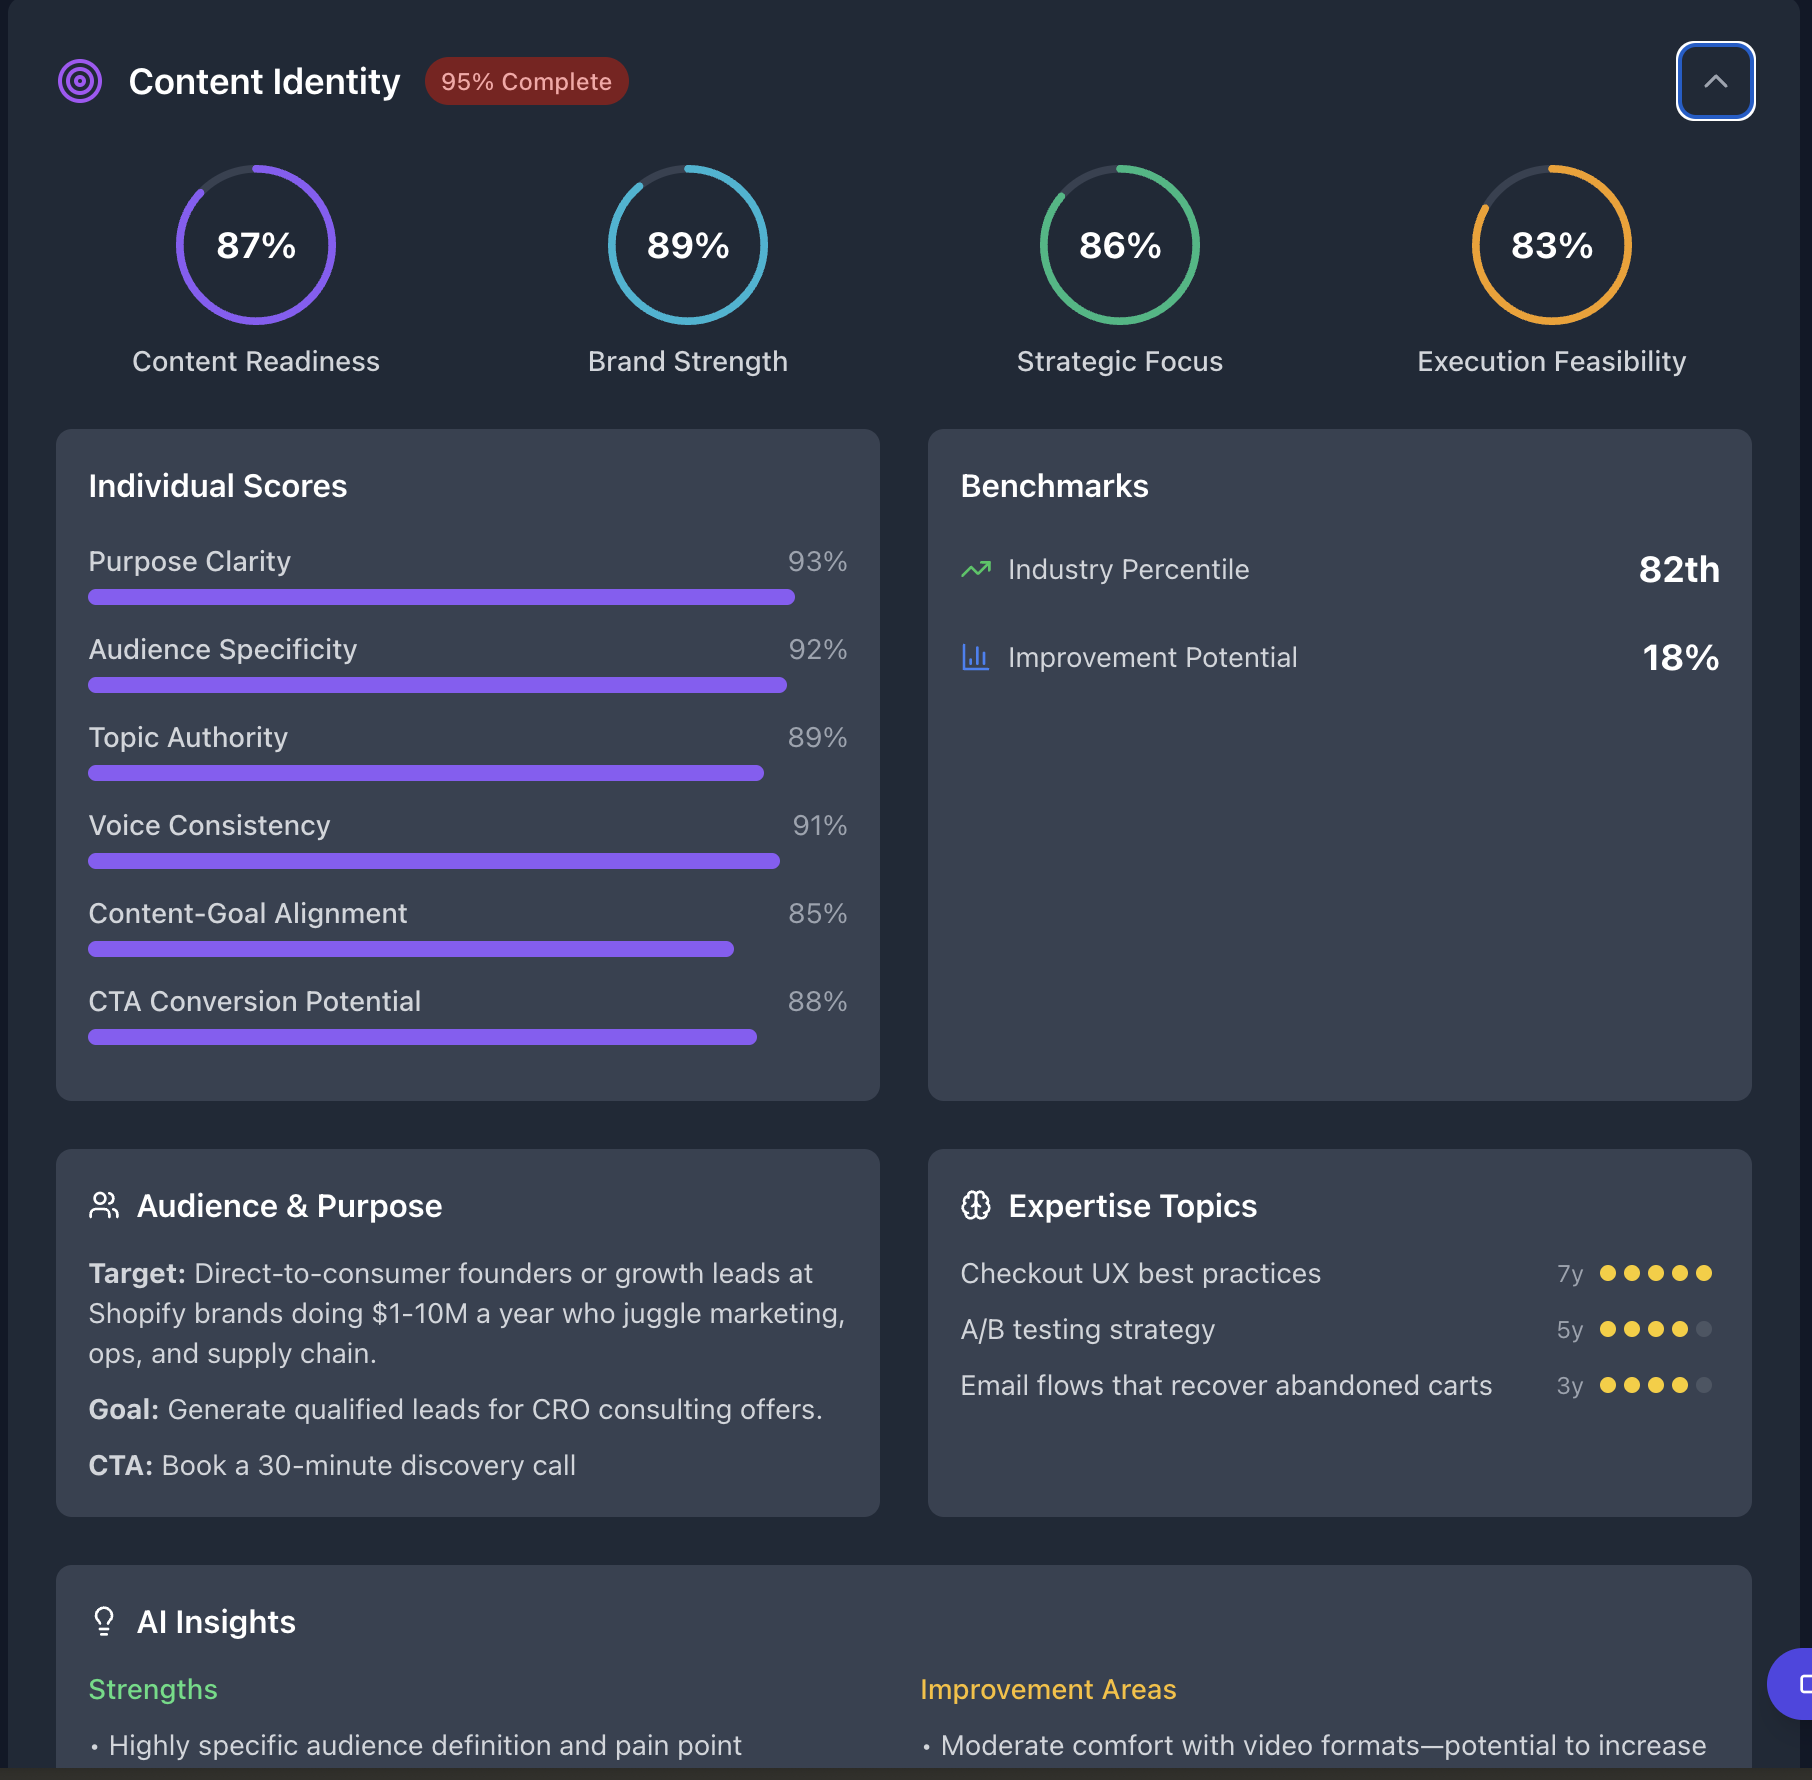Image resolution: width=1812 pixels, height=1780 pixels.
Task: Toggle the fifth rating dot for A/B testing strategy
Action: coord(1701,1330)
